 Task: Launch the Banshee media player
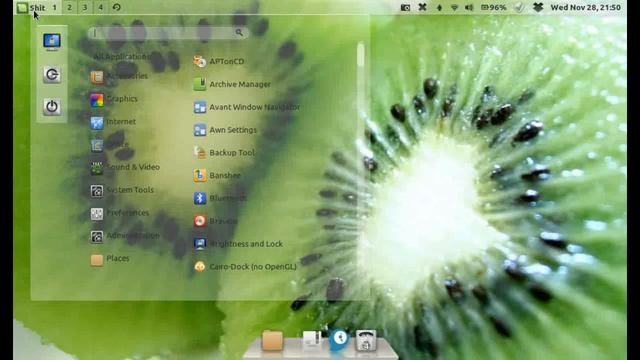(x=217, y=176)
